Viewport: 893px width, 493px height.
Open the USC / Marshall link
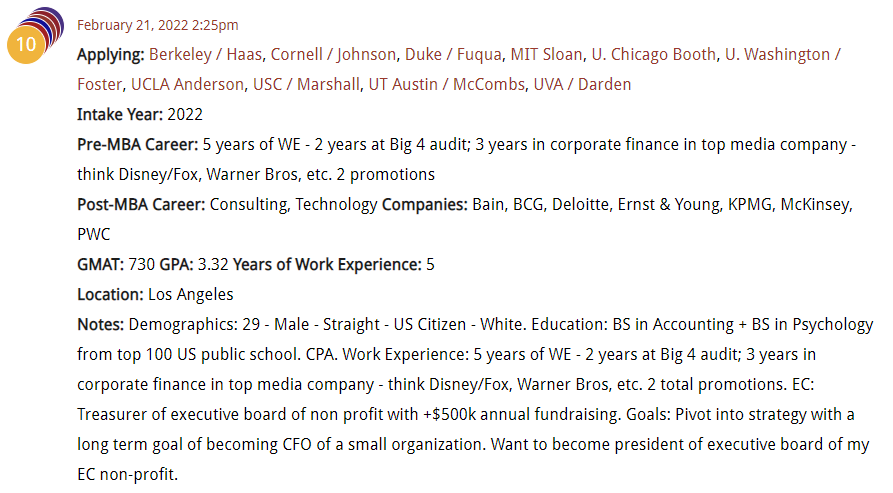pos(306,84)
